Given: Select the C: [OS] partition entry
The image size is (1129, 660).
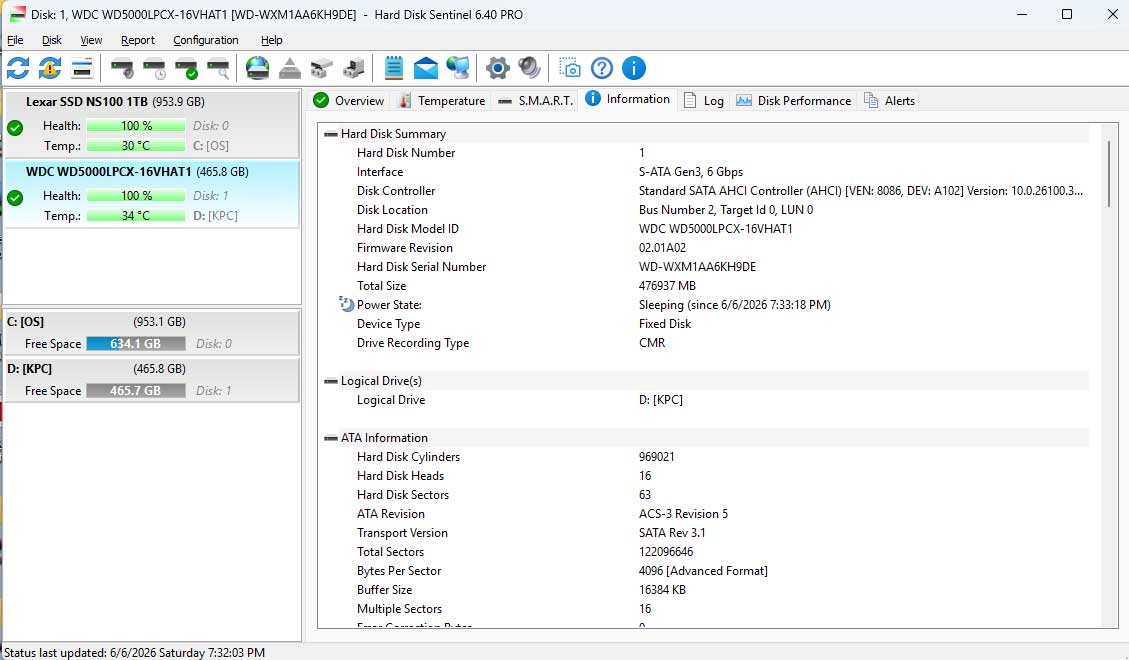Looking at the screenshot, I should pyautogui.click(x=153, y=333).
